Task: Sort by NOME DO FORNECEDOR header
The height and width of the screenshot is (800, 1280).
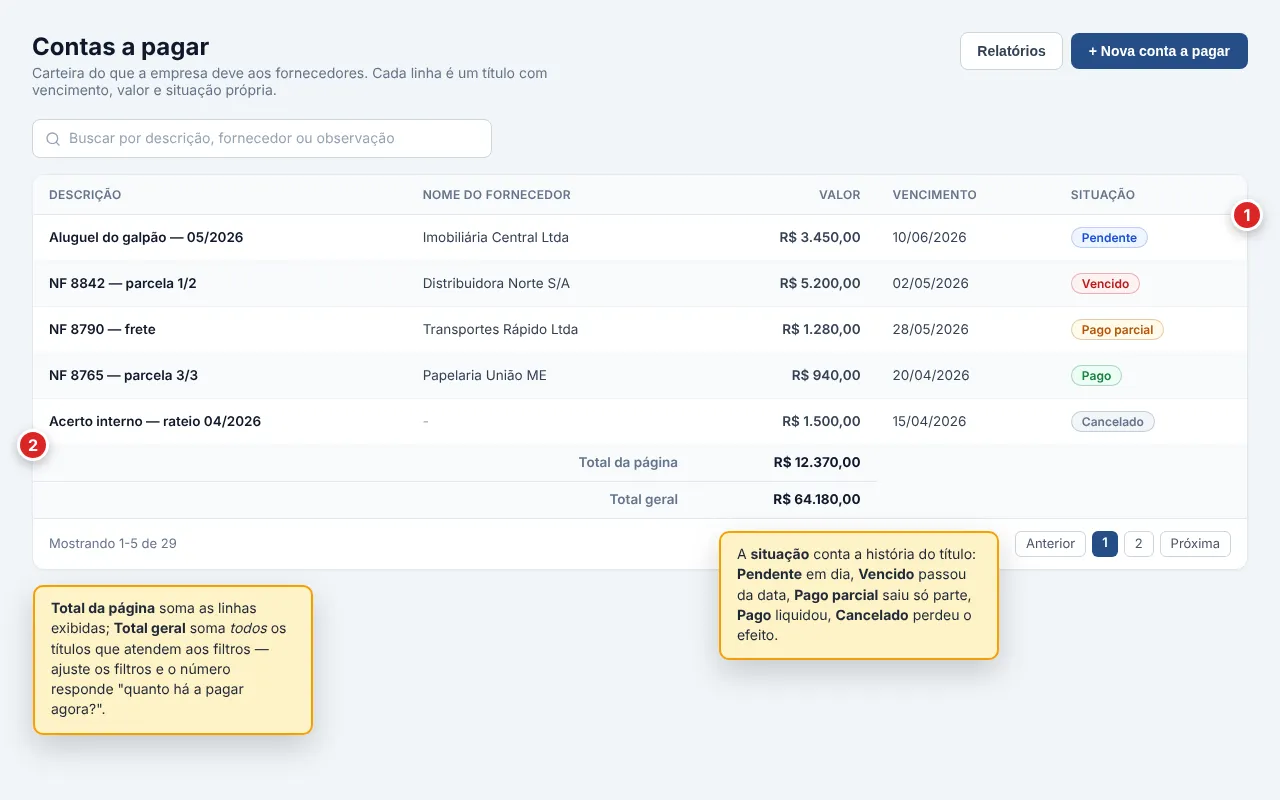Action: coord(497,195)
